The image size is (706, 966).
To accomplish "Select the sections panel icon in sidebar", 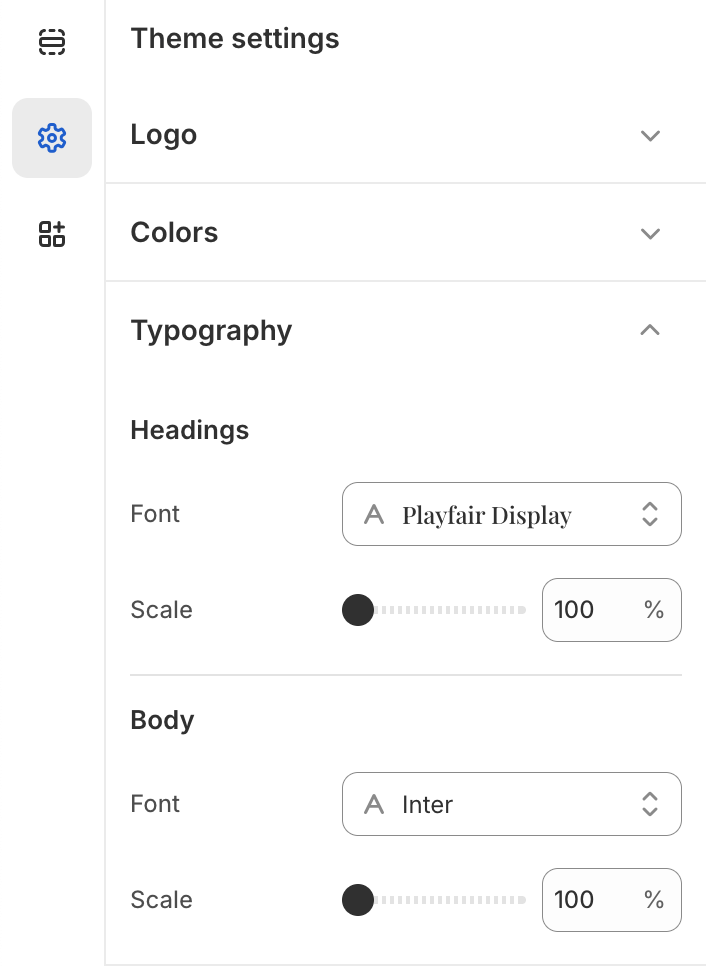I will 52,42.
